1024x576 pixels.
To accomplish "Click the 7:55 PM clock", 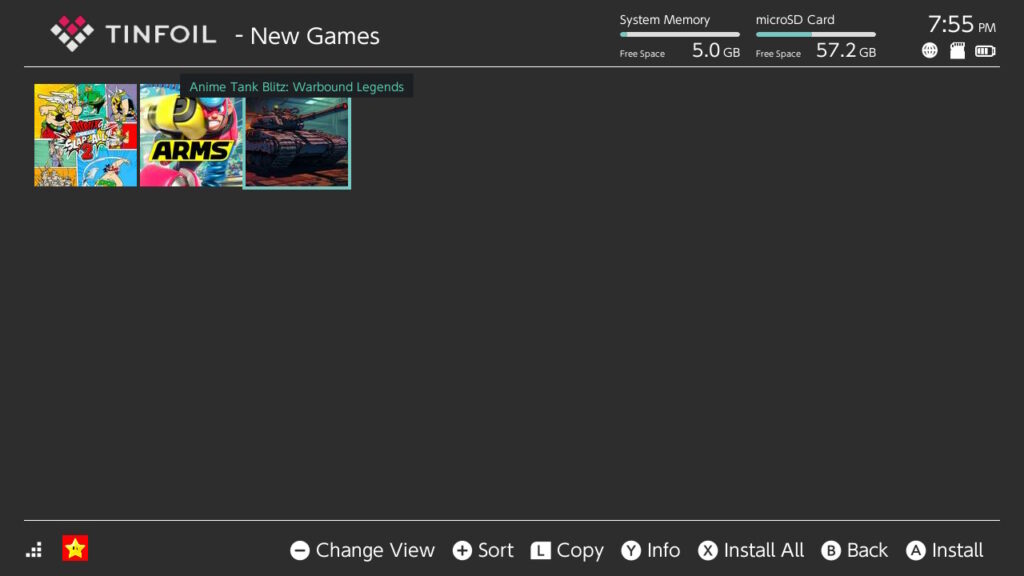I will coord(961,24).
